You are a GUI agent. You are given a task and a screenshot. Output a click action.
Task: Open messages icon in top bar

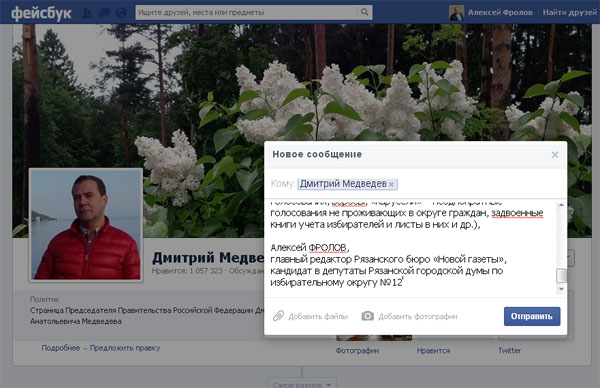tap(104, 13)
